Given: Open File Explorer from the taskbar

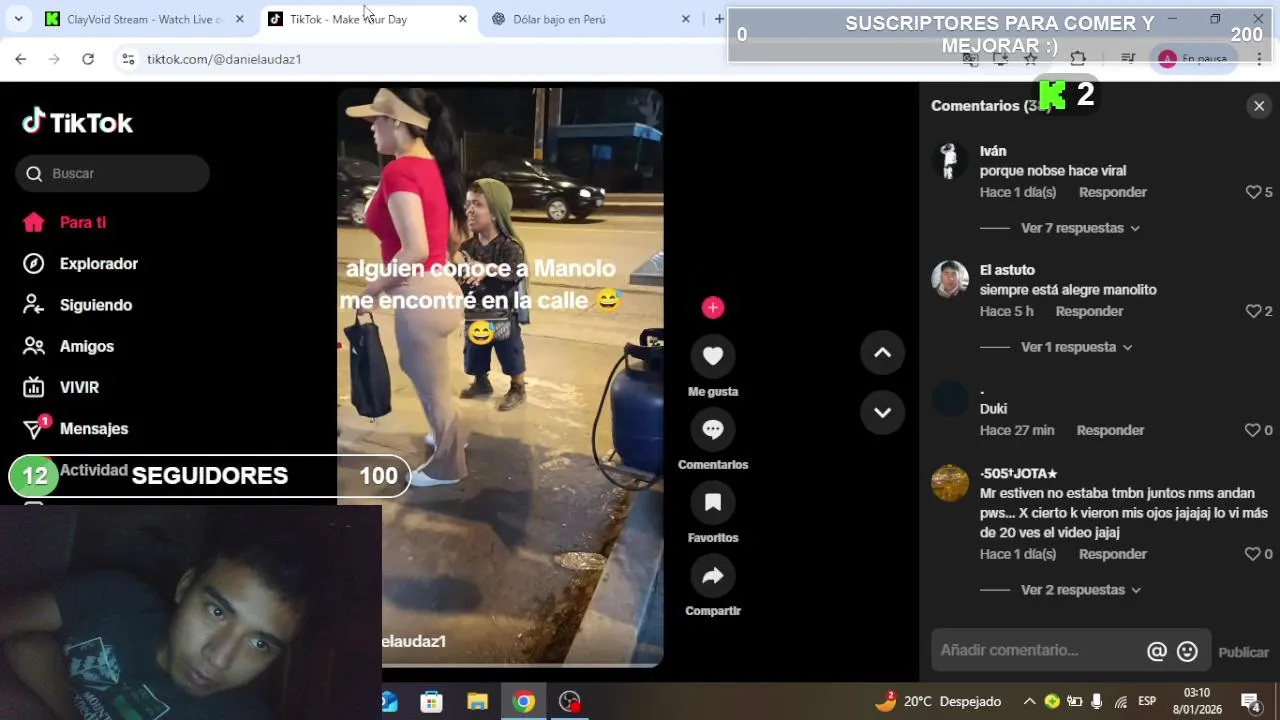Looking at the screenshot, I should [x=477, y=701].
